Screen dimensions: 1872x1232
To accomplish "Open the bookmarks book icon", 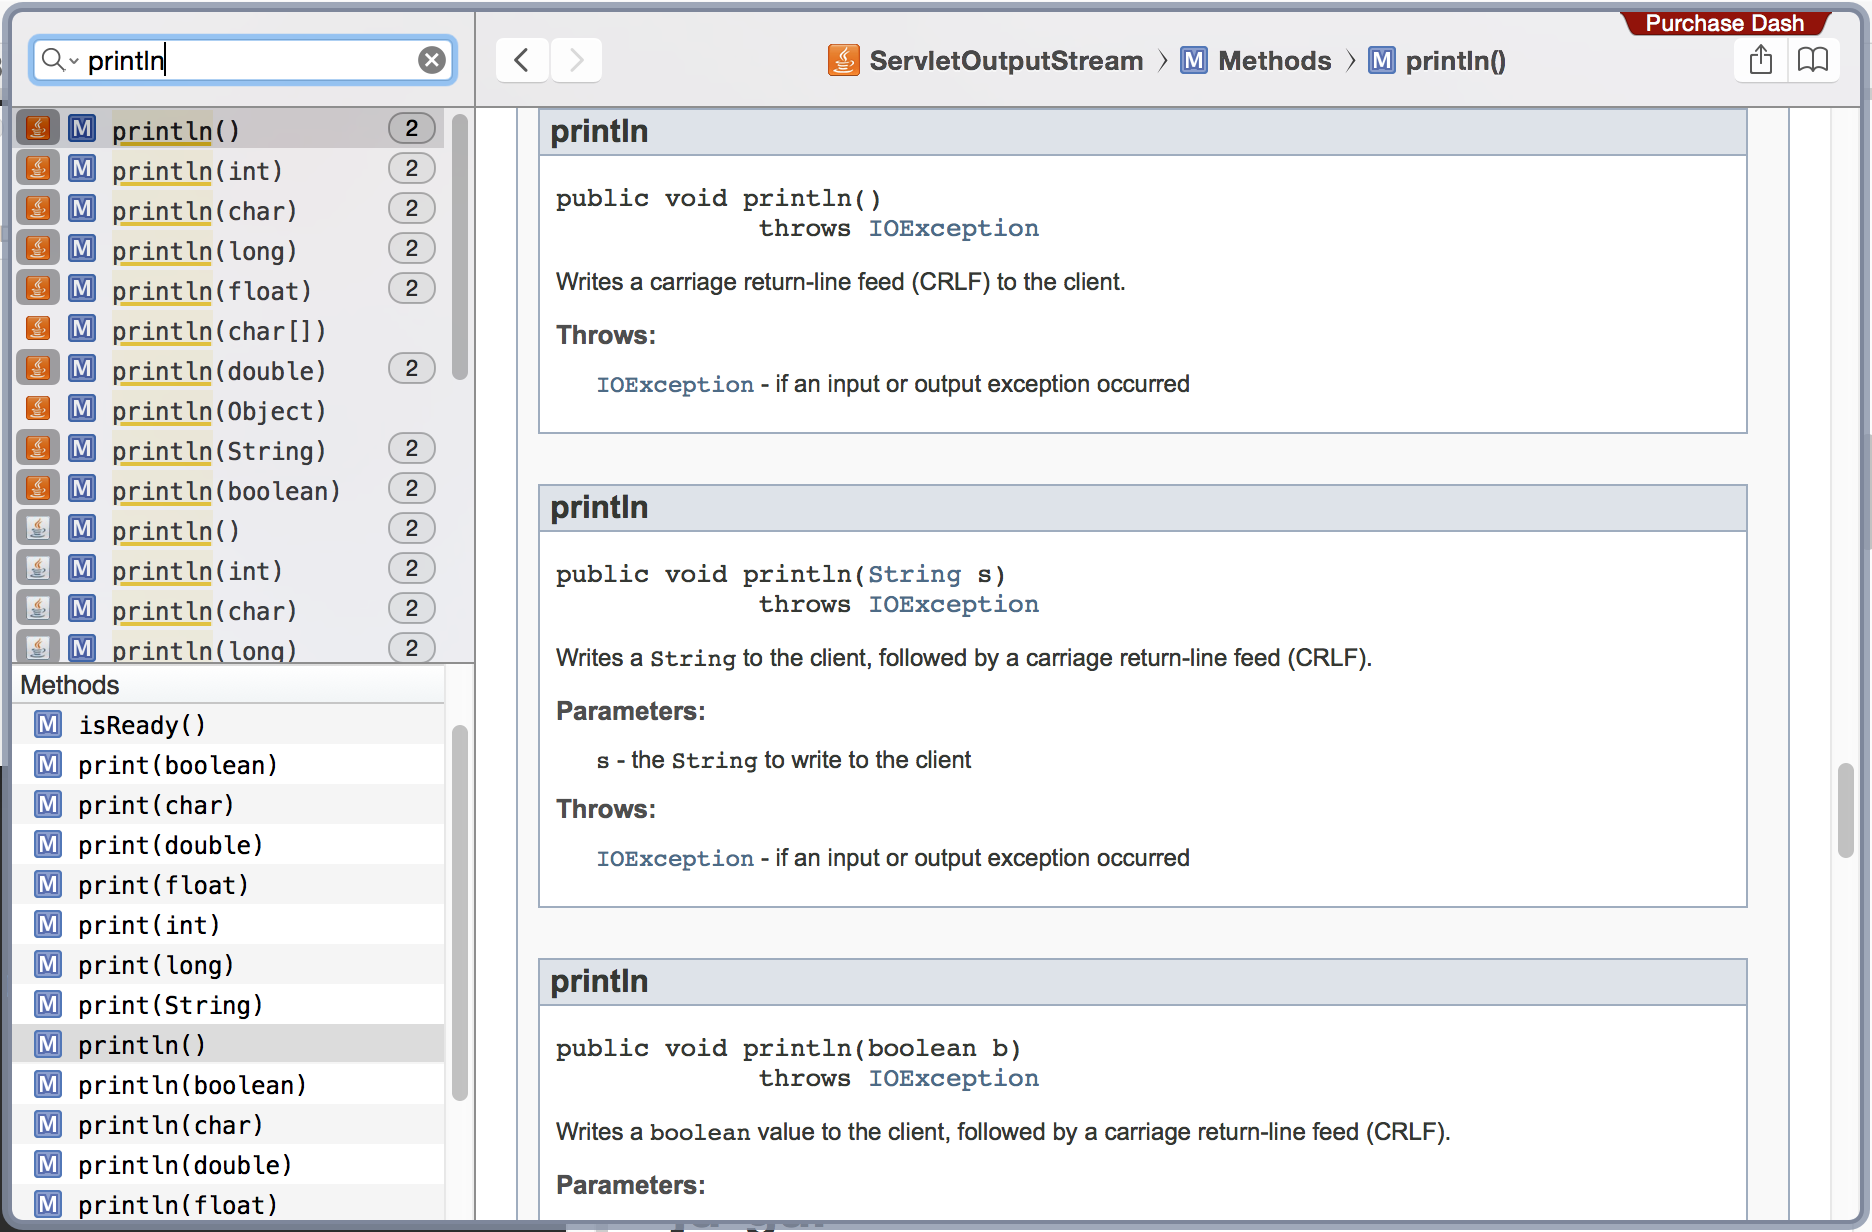I will (1813, 60).
